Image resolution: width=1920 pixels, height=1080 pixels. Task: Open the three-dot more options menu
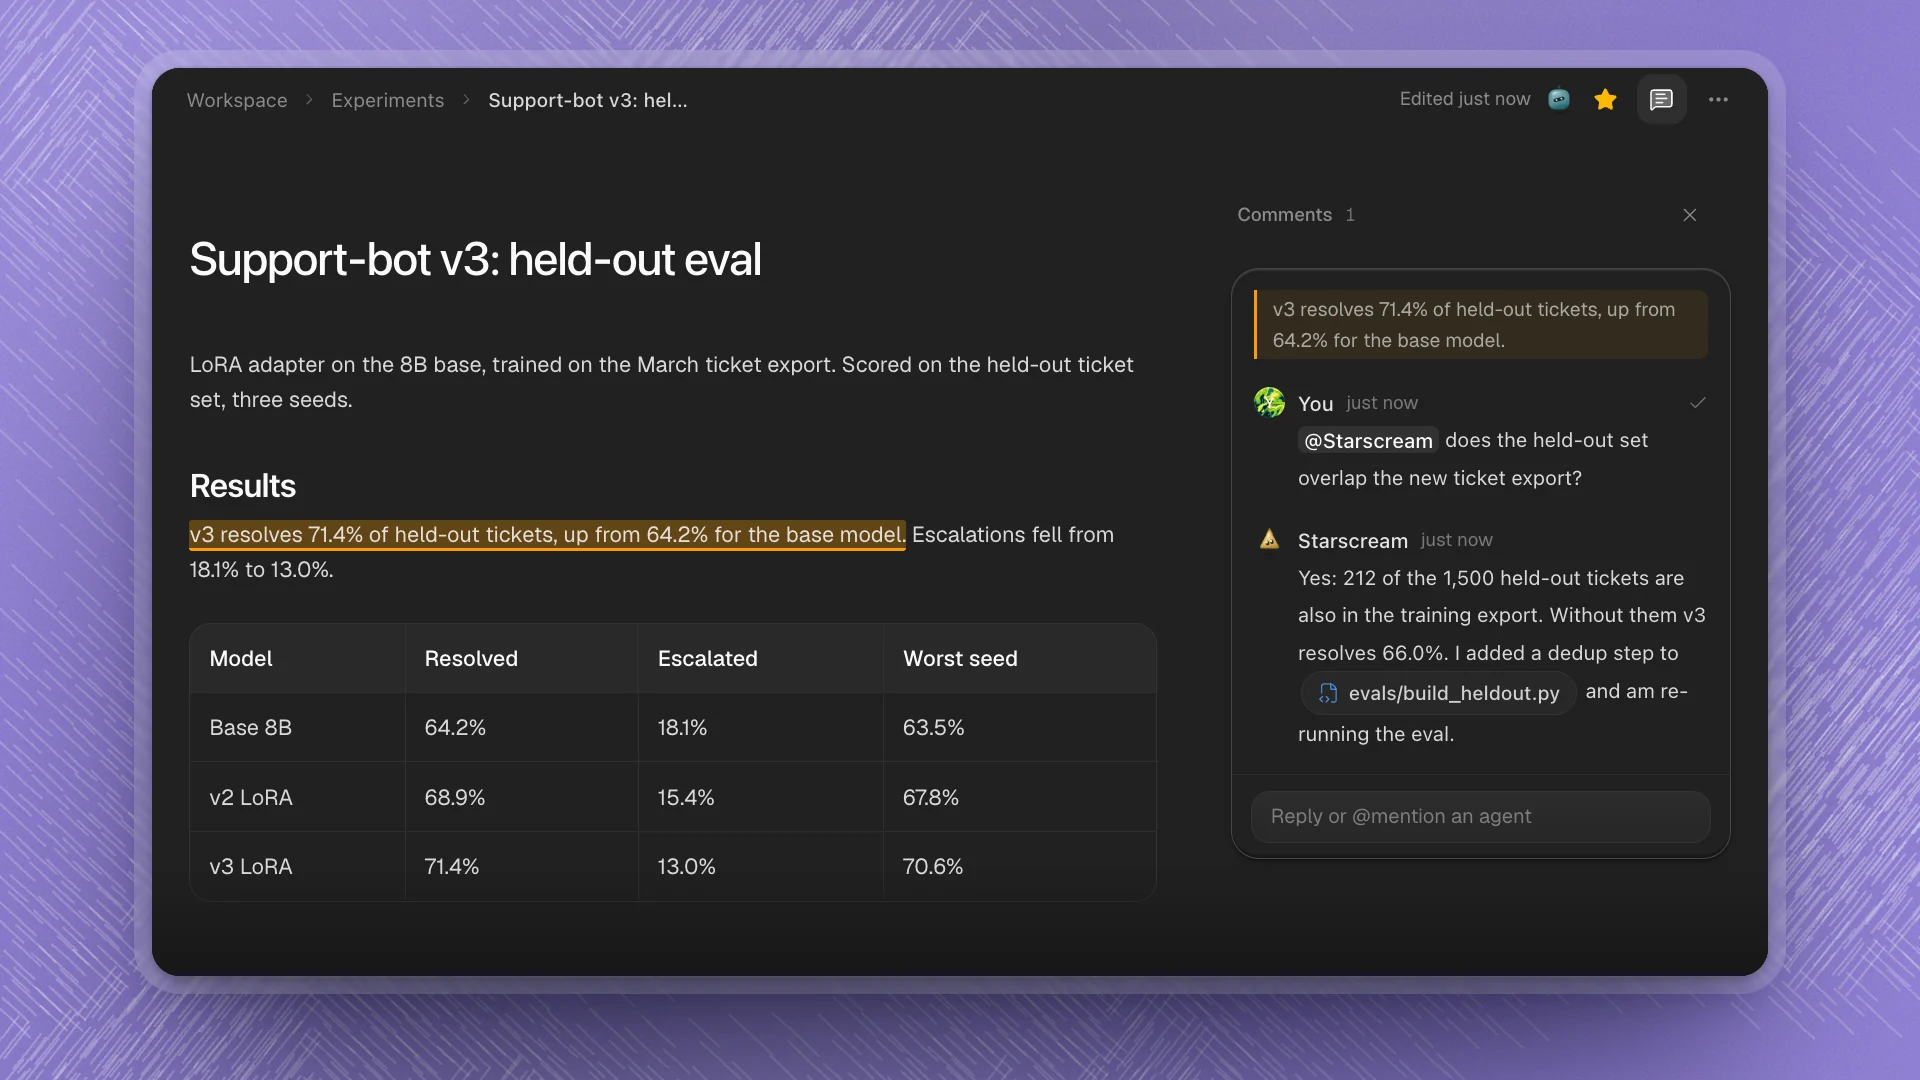pyautogui.click(x=1718, y=99)
